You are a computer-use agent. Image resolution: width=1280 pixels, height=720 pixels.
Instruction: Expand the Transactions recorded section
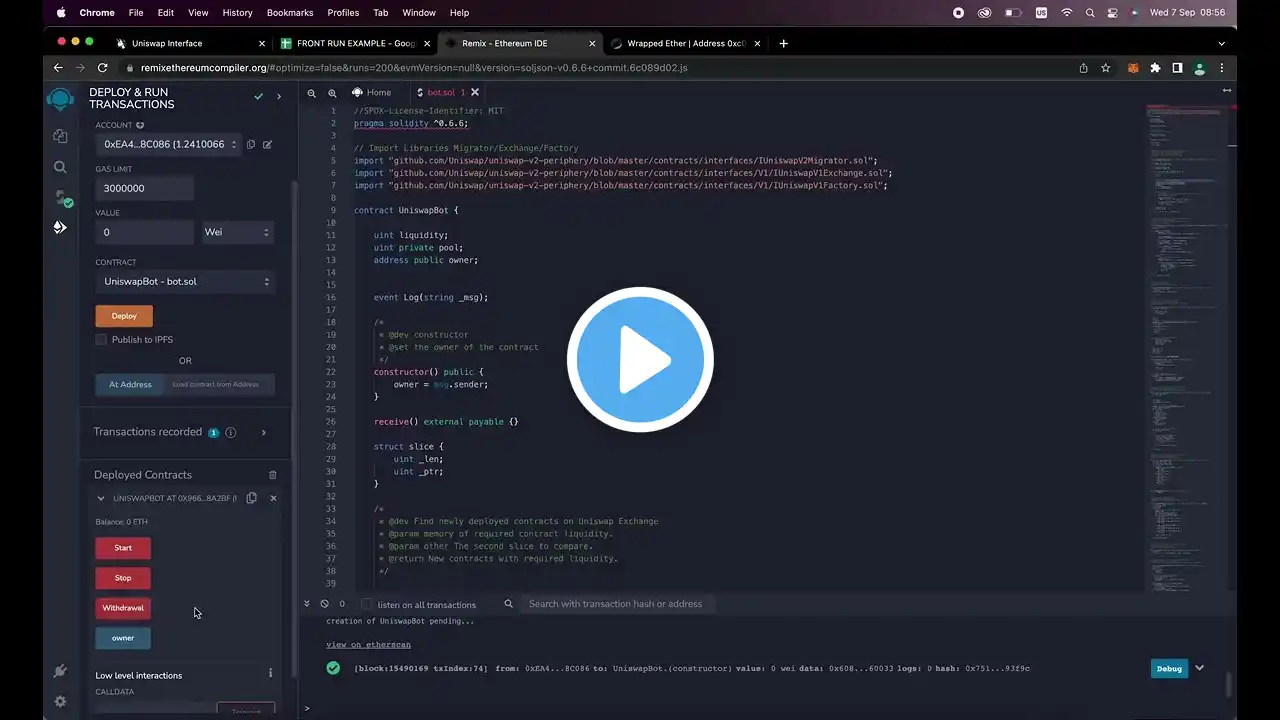tap(264, 432)
